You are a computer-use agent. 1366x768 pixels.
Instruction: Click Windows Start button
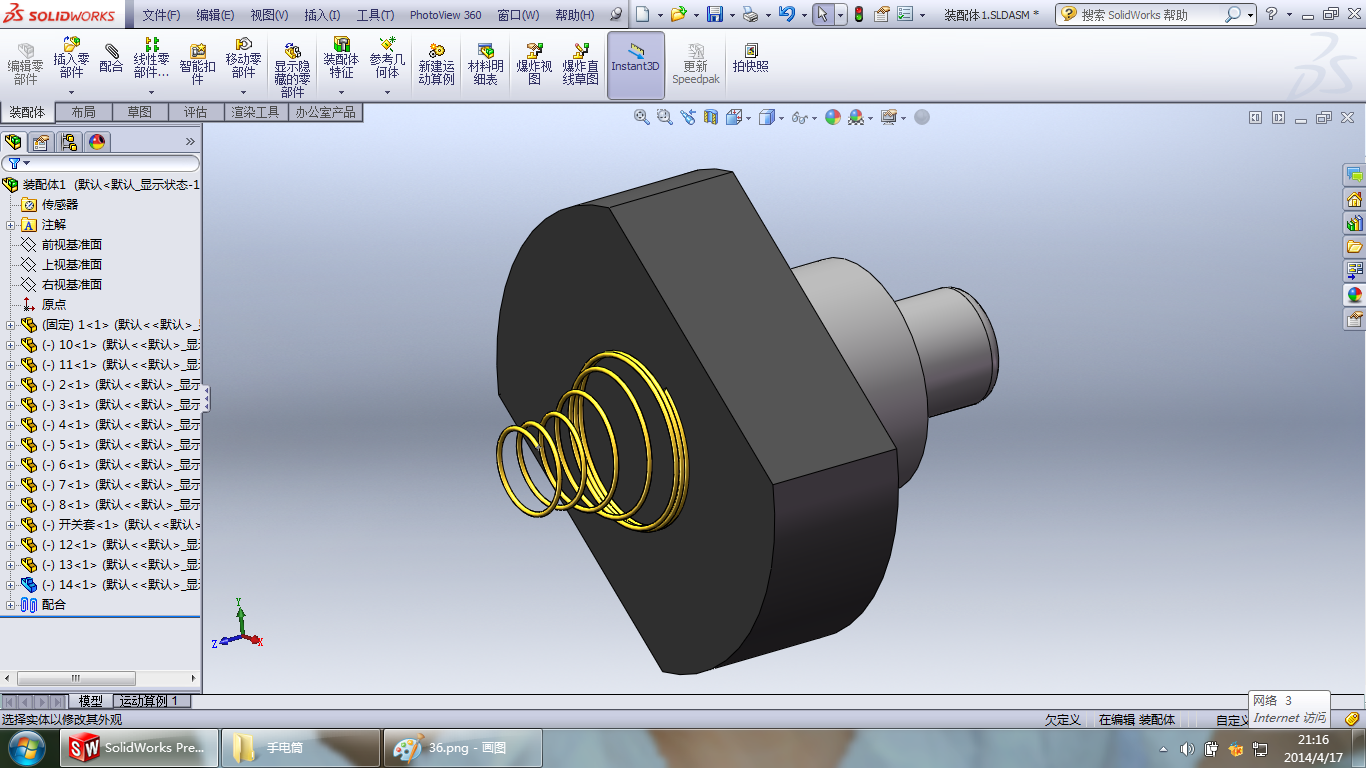[x=26, y=748]
